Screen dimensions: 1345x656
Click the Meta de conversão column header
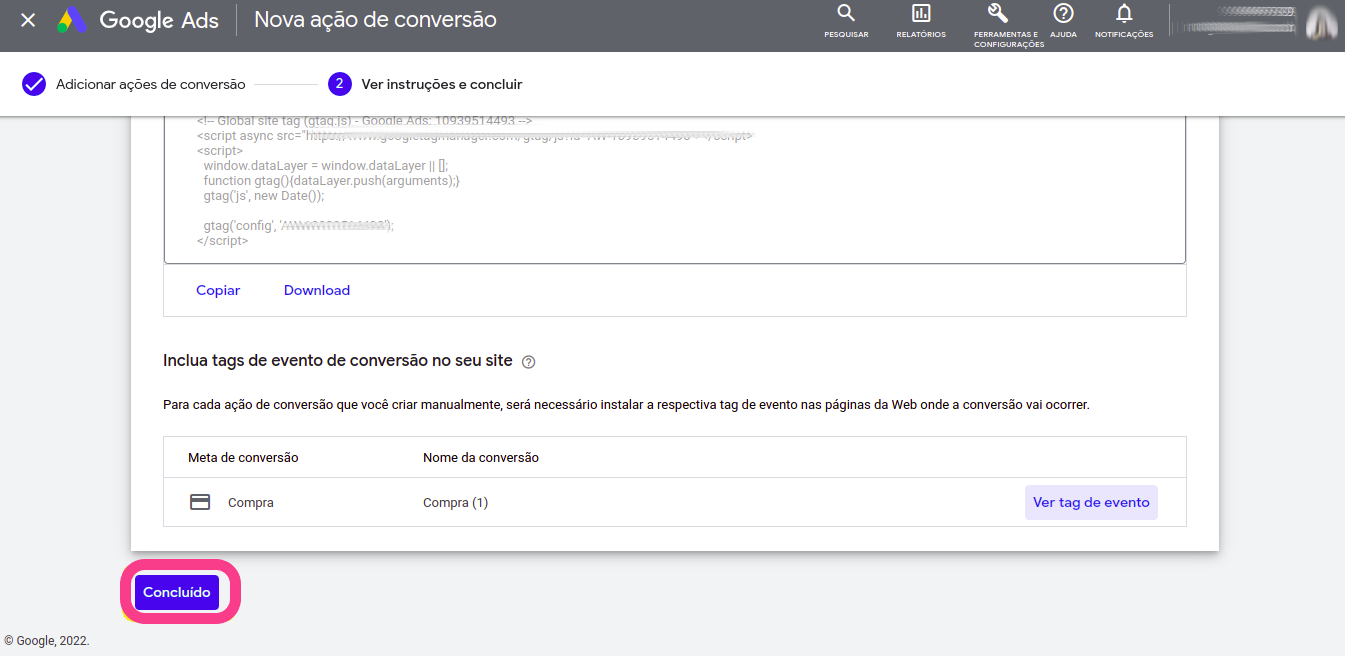[243, 457]
